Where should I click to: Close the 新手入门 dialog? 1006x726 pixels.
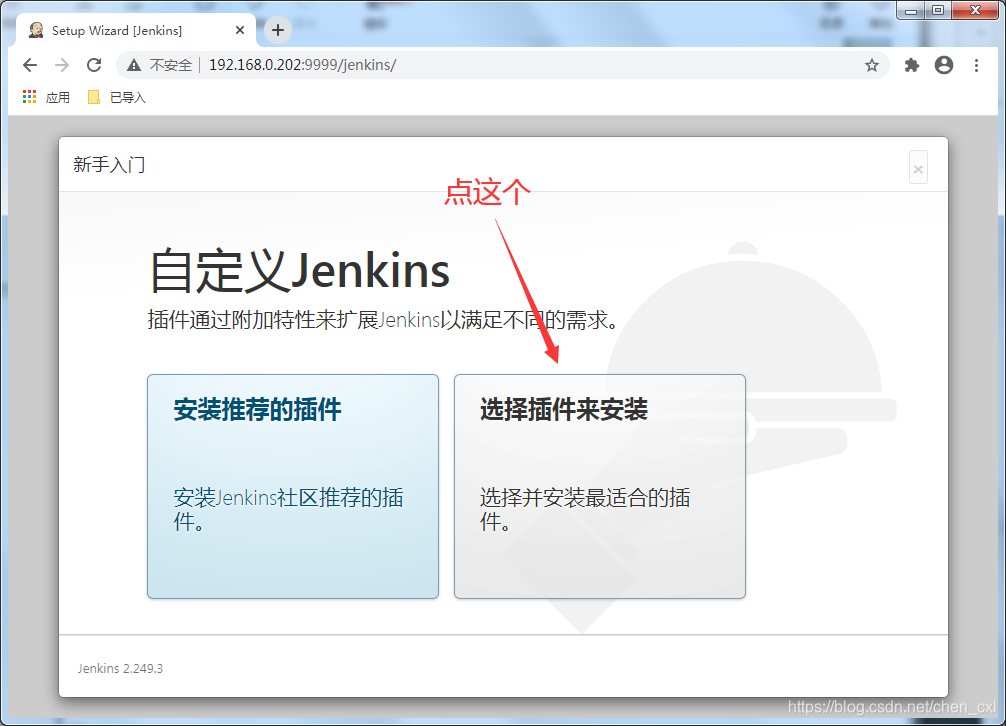(918, 168)
